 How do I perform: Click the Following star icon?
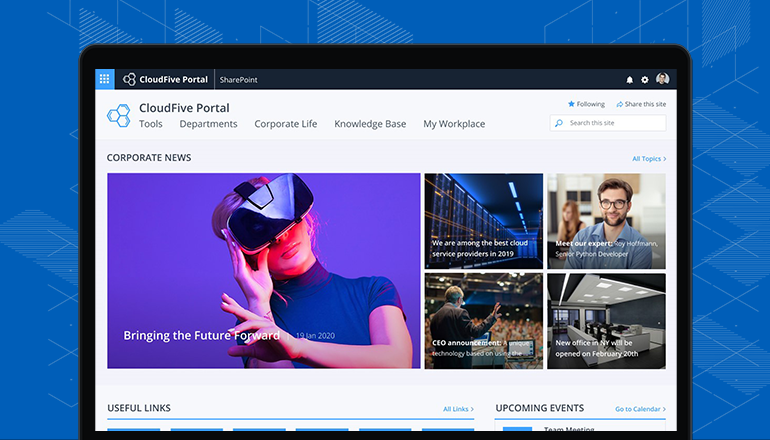[571, 104]
